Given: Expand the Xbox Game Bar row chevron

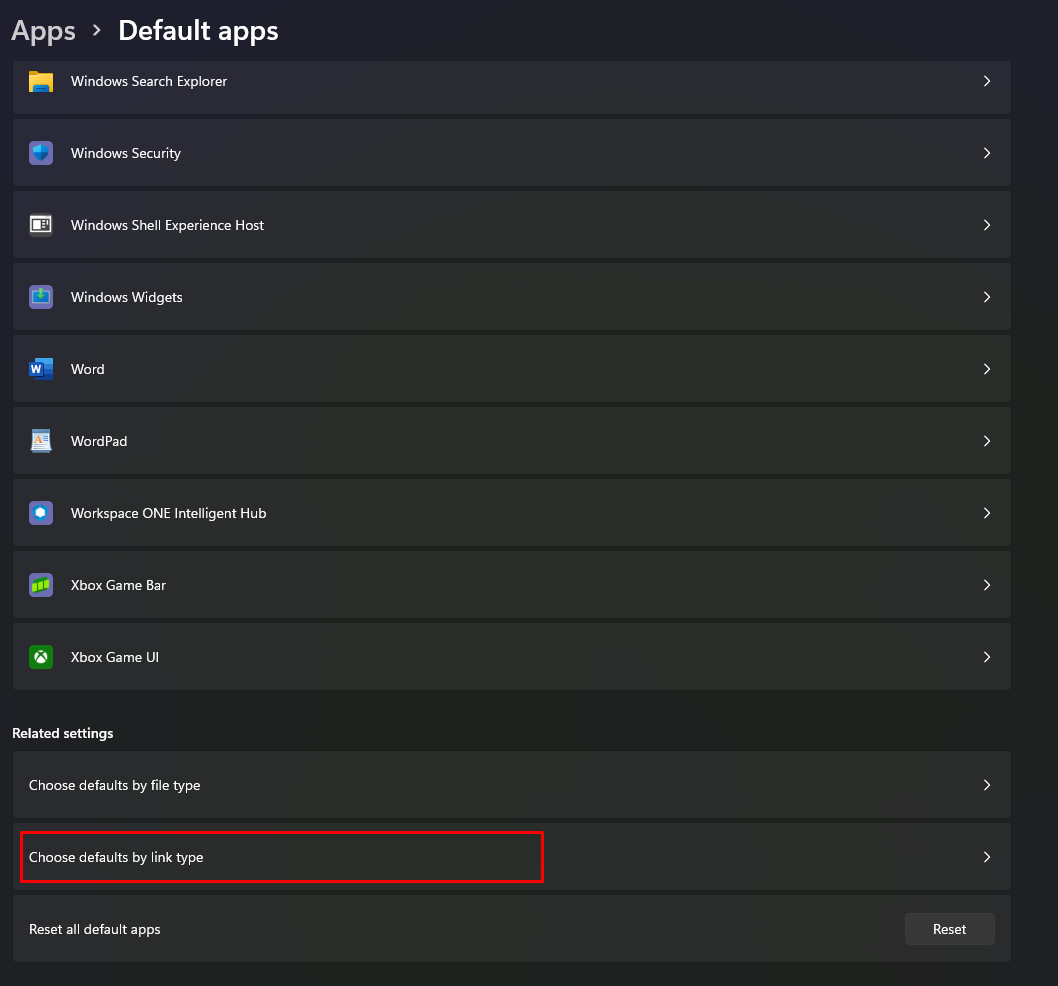Looking at the screenshot, I should click(986, 585).
